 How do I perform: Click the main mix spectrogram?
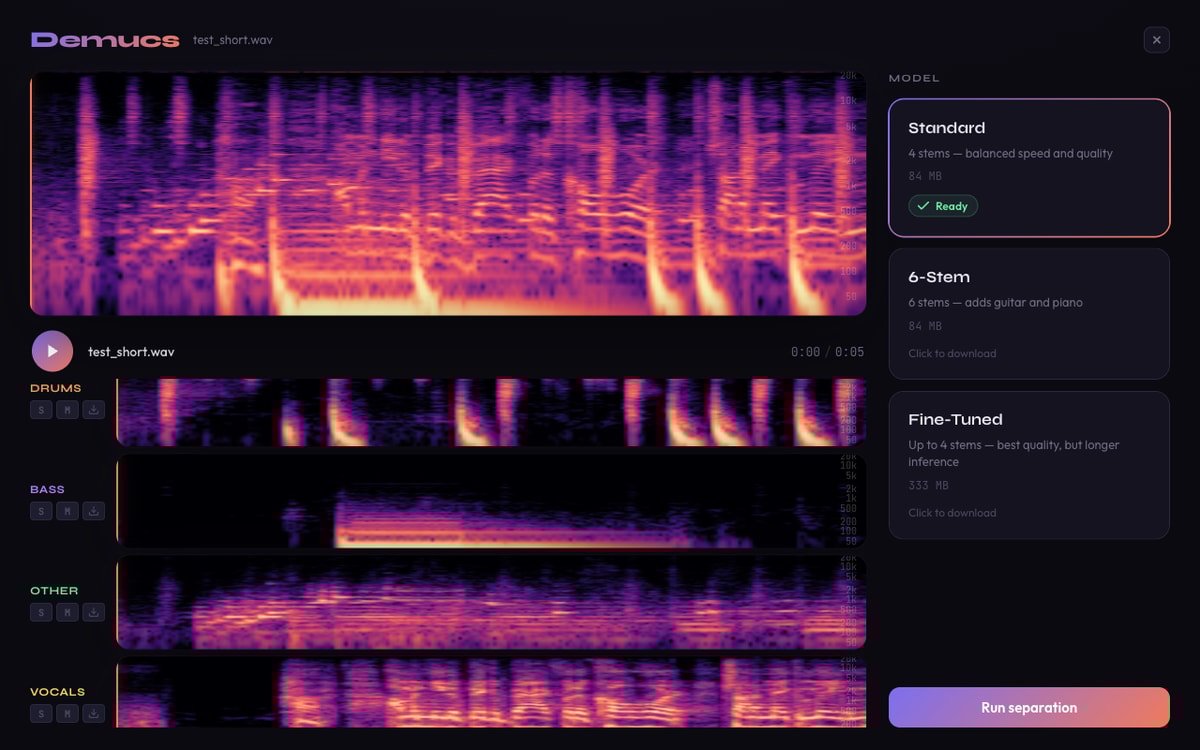[x=448, y=194]
